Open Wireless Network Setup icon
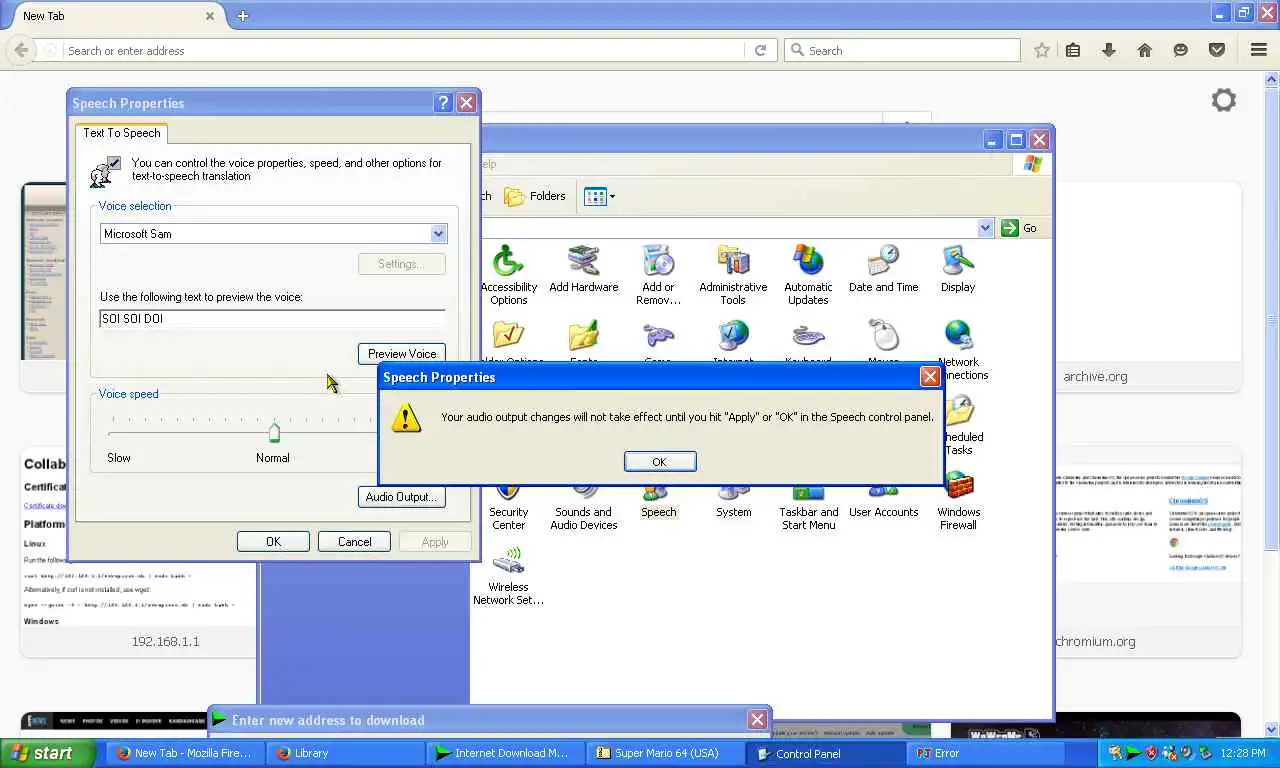This screenshot has height=768, width=1280. pos(508,575)
